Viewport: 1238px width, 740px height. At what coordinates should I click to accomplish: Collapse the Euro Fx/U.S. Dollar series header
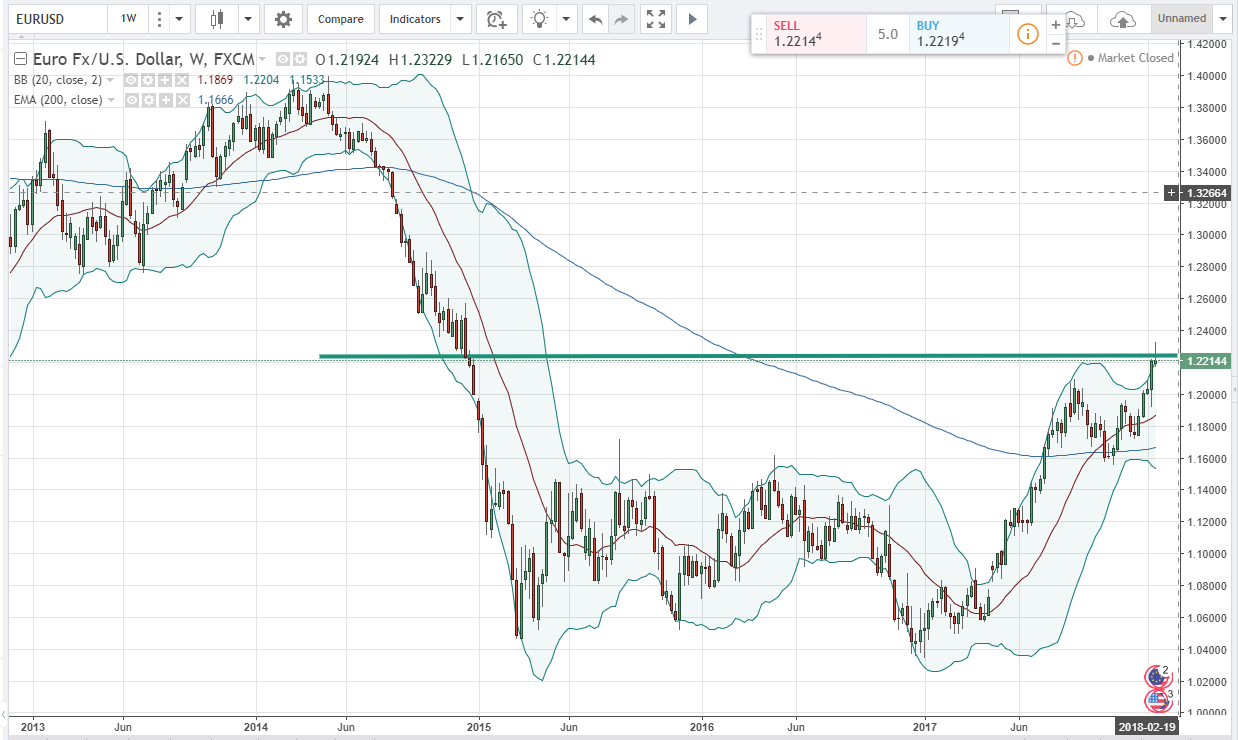click(x=19, y=60)
